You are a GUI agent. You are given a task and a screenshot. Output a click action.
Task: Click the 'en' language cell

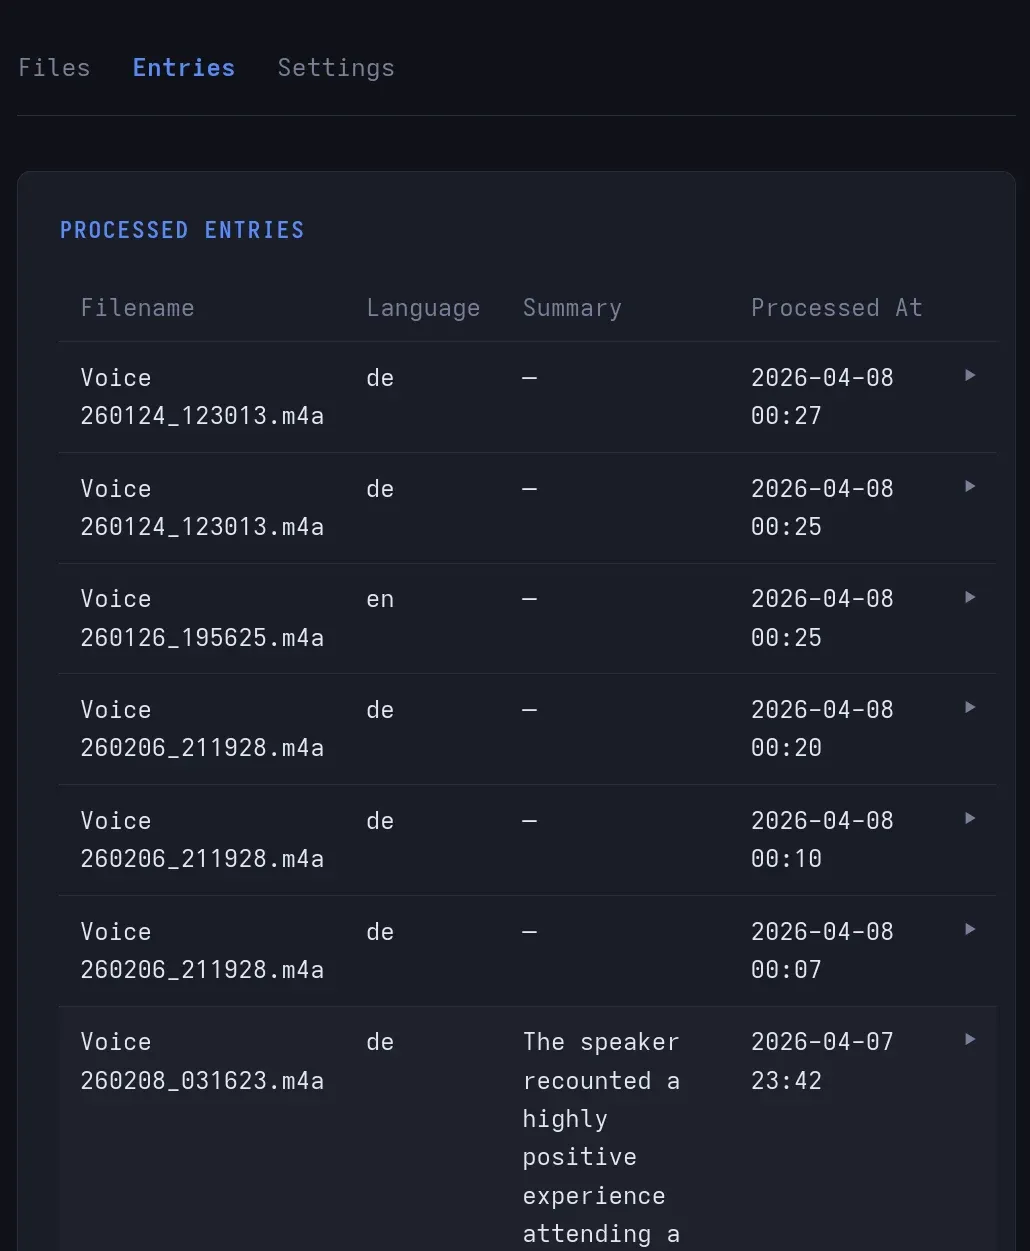pos(380,600)
